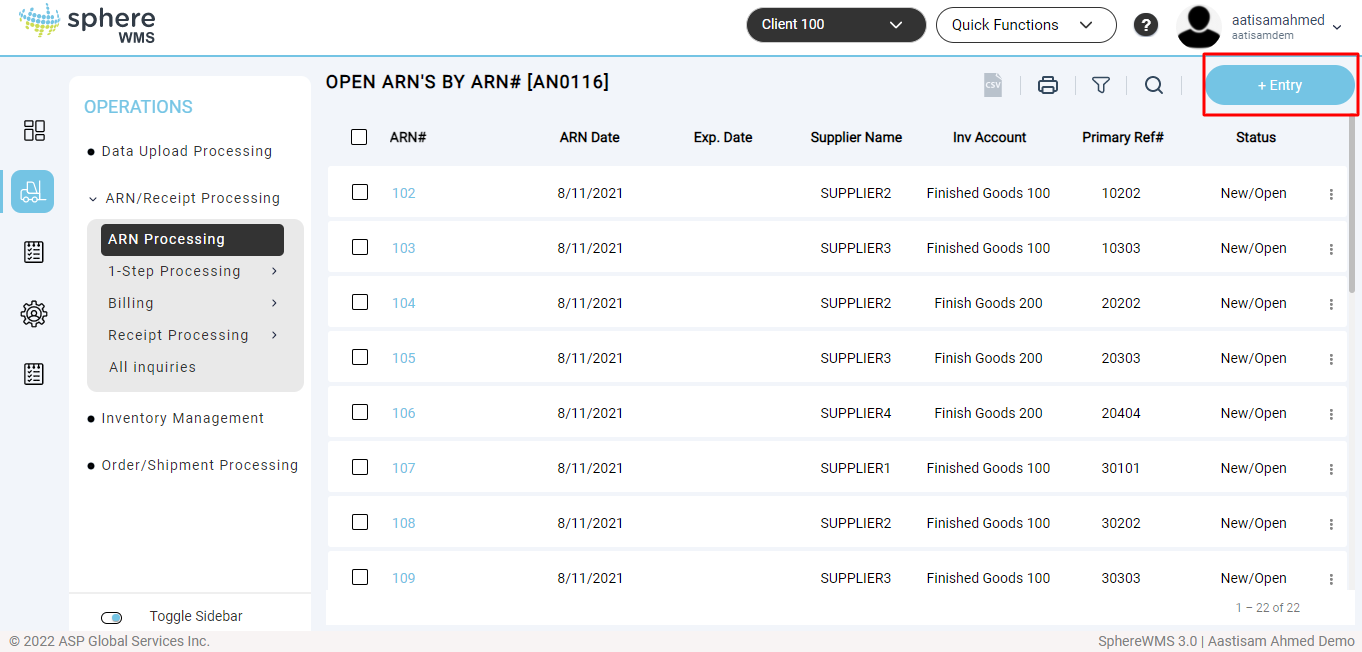Sort by the Supplier Name column header
Image resolution: width=1362 pixels, height=652 pixels.
click(x=856, y=137)
